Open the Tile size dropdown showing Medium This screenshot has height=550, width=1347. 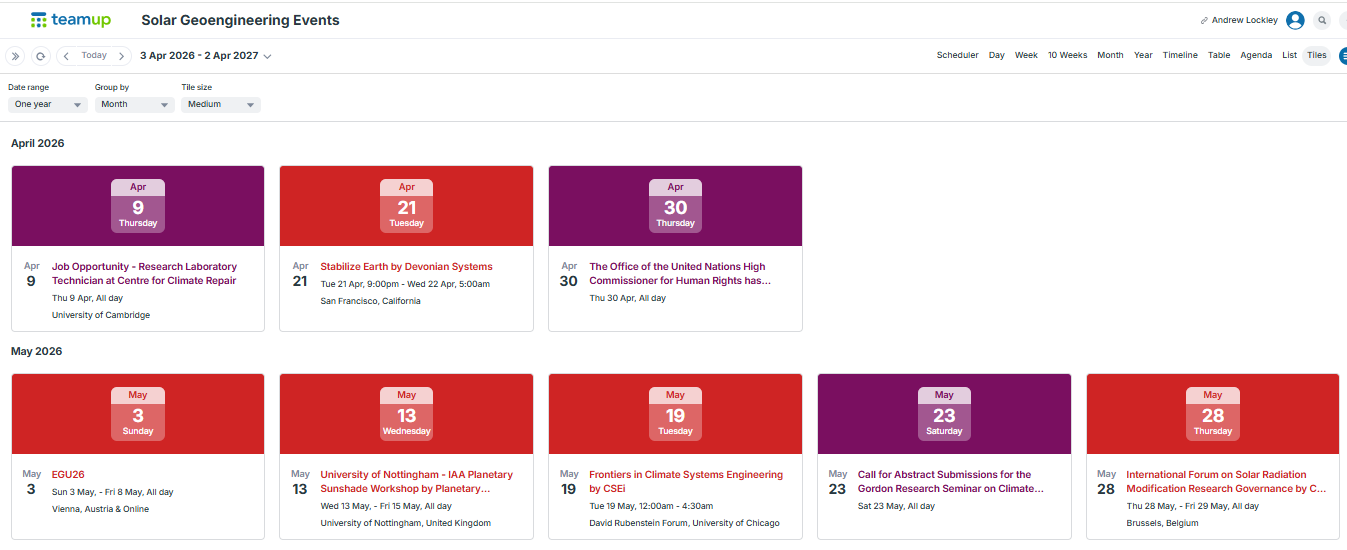click(x=221, y=104)
